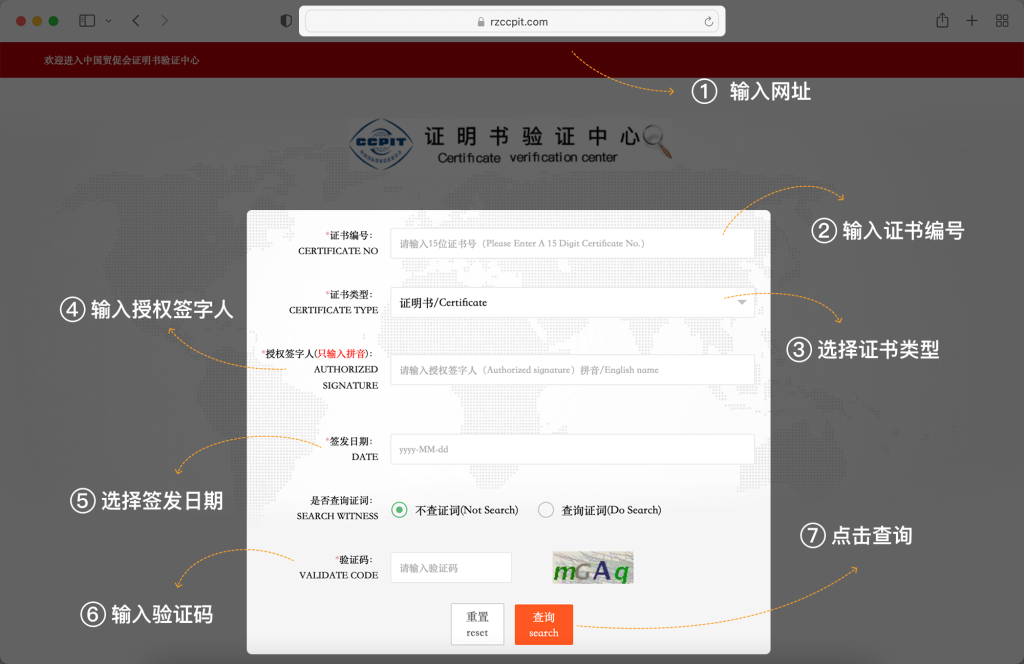Click the 验证码 VALIDATE CODE label
Viewport: 1024px width, 664px height.
[338, 567]
